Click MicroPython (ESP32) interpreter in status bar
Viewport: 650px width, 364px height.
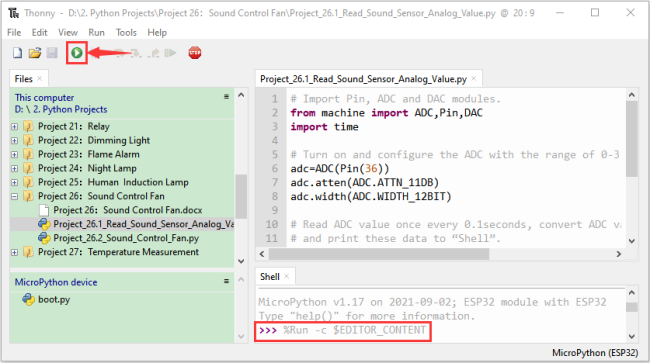(x=595, y=353)
